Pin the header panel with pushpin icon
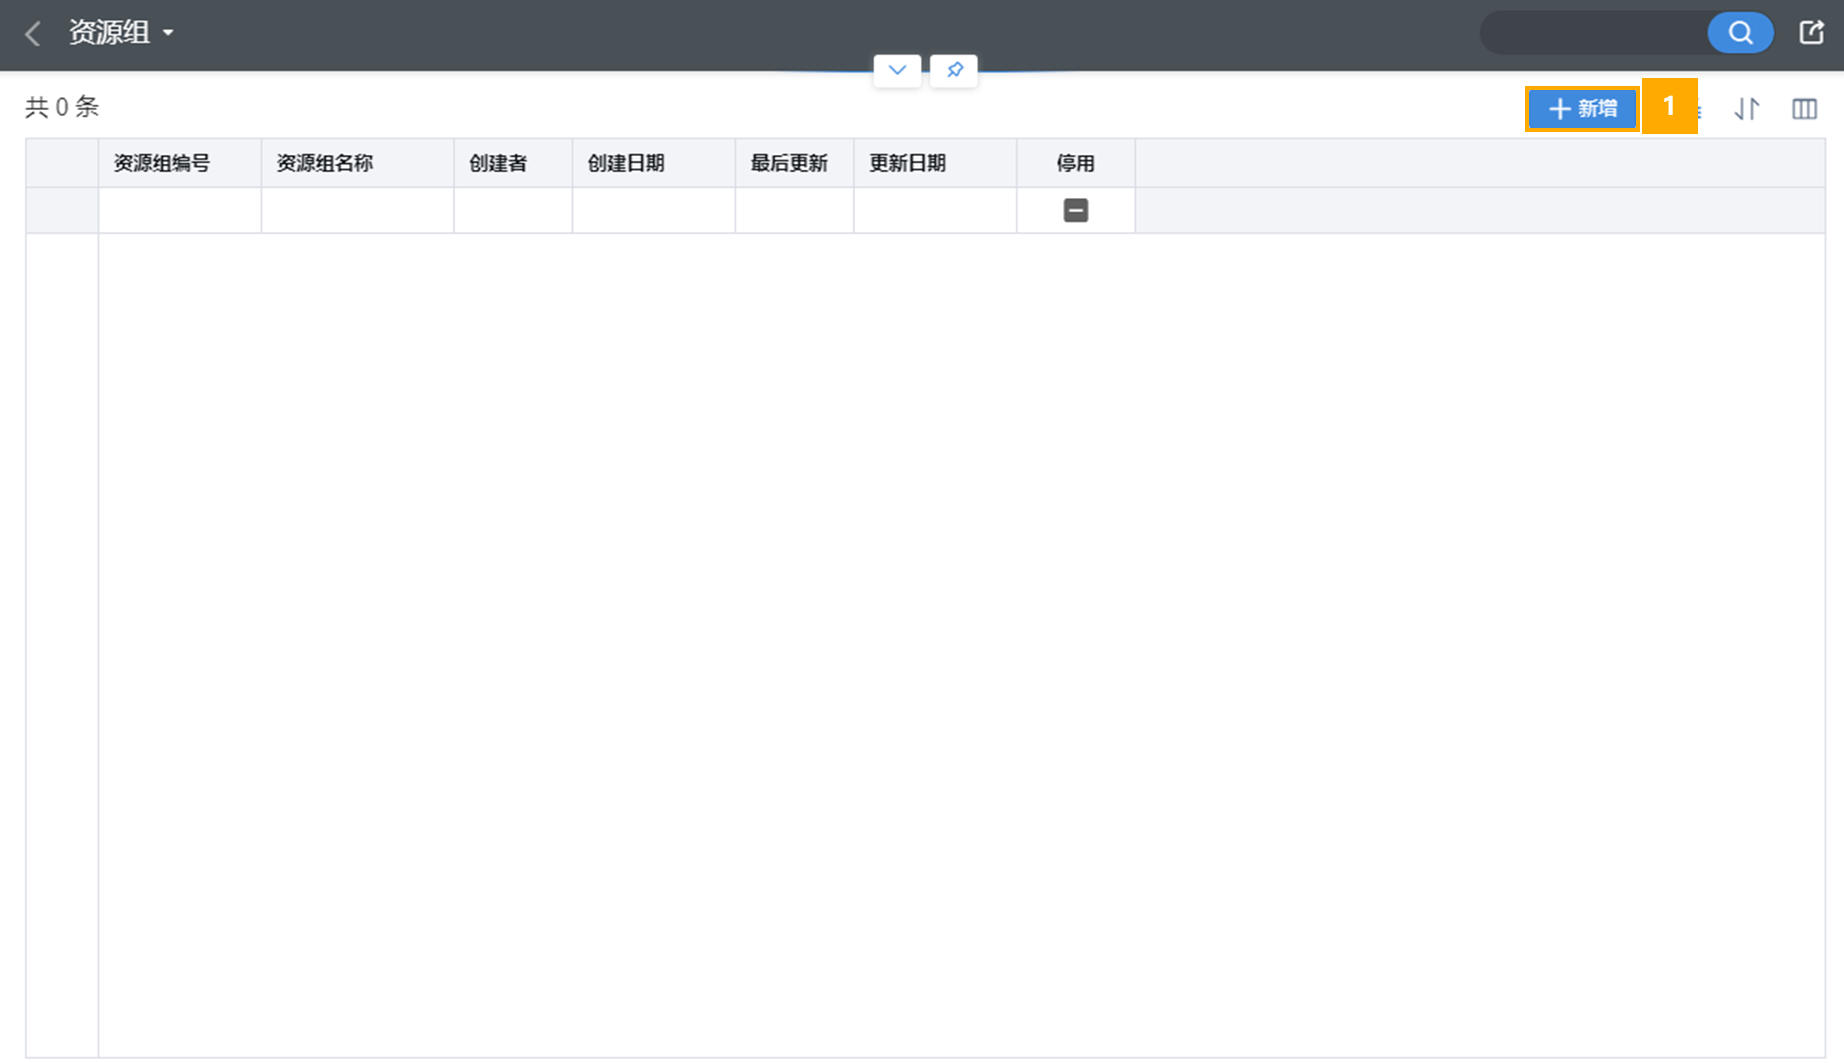Screen dimensions: 1844x1063 [x=954, y=70]
